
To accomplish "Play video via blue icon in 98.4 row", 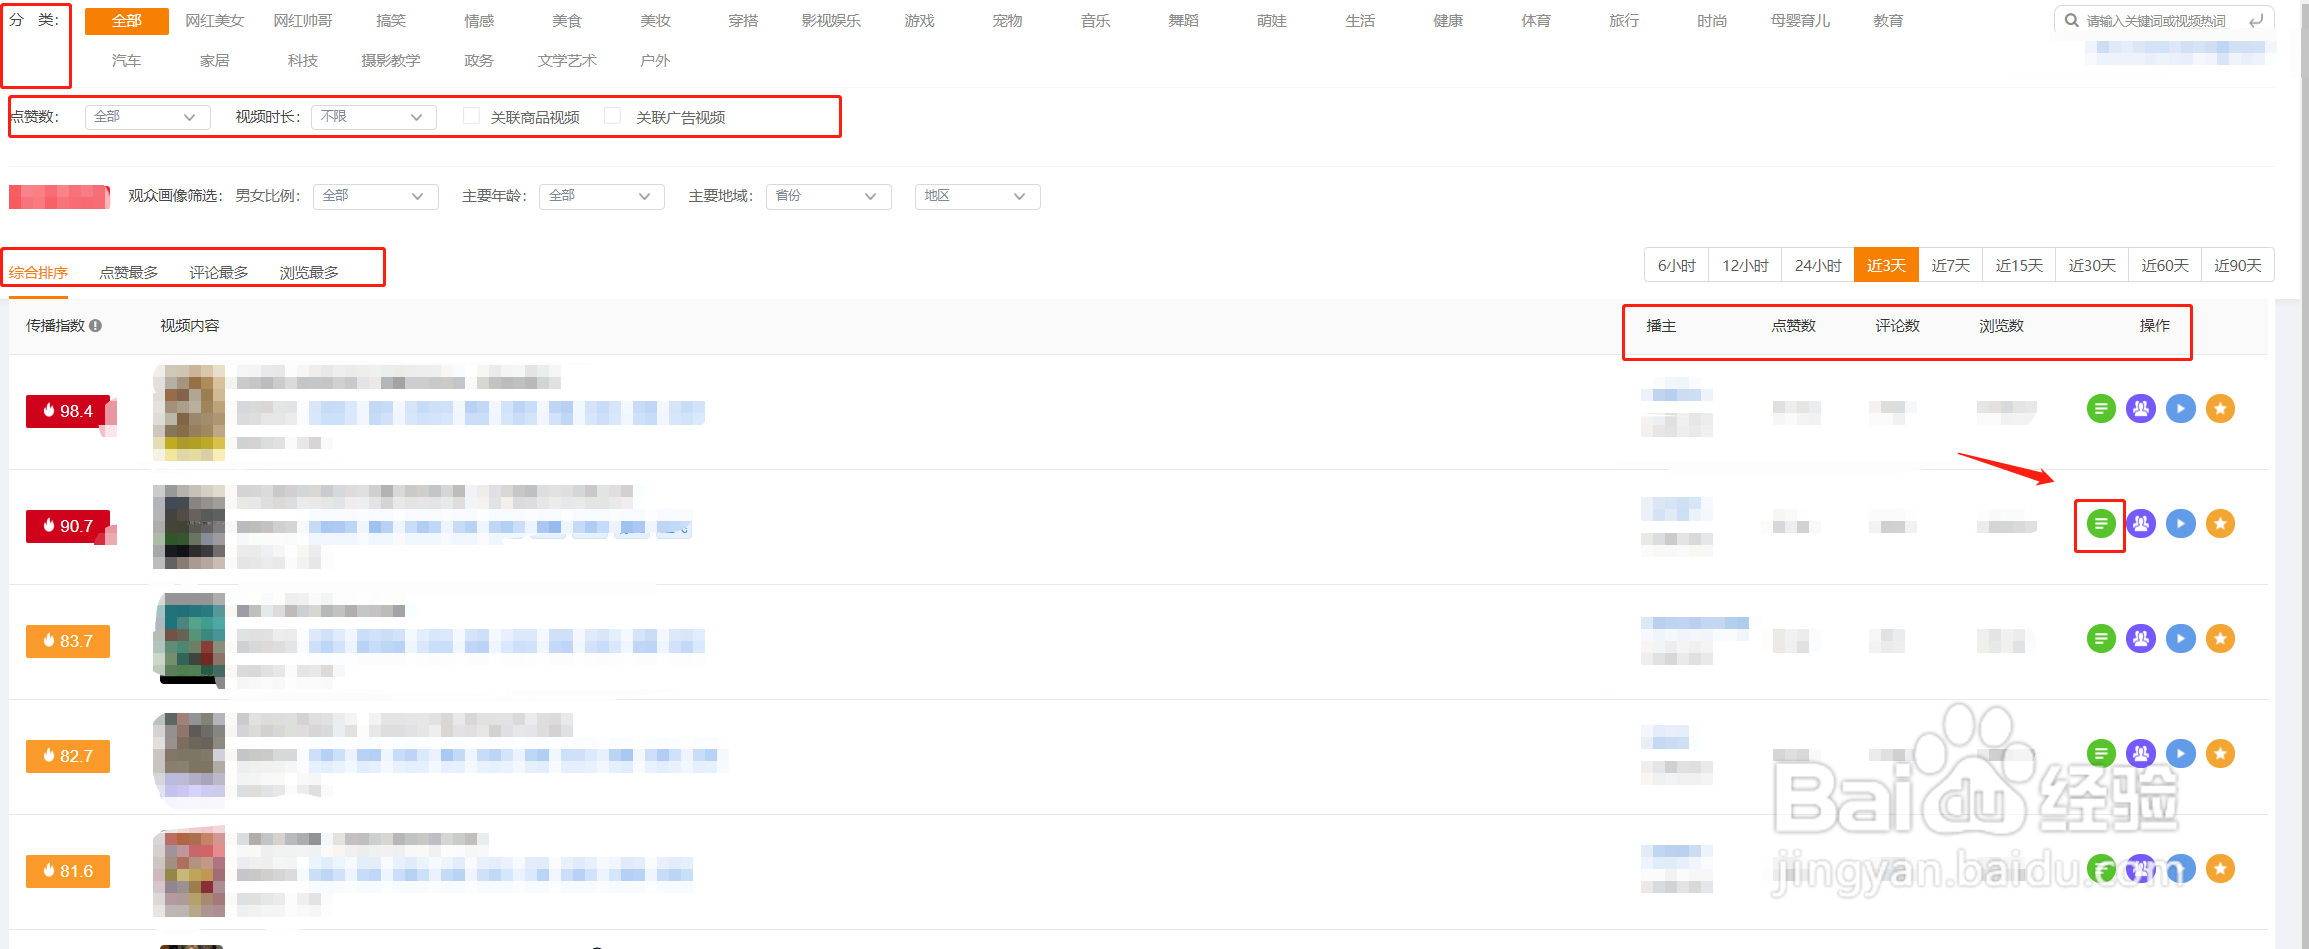I will [x=2181, y=409].
